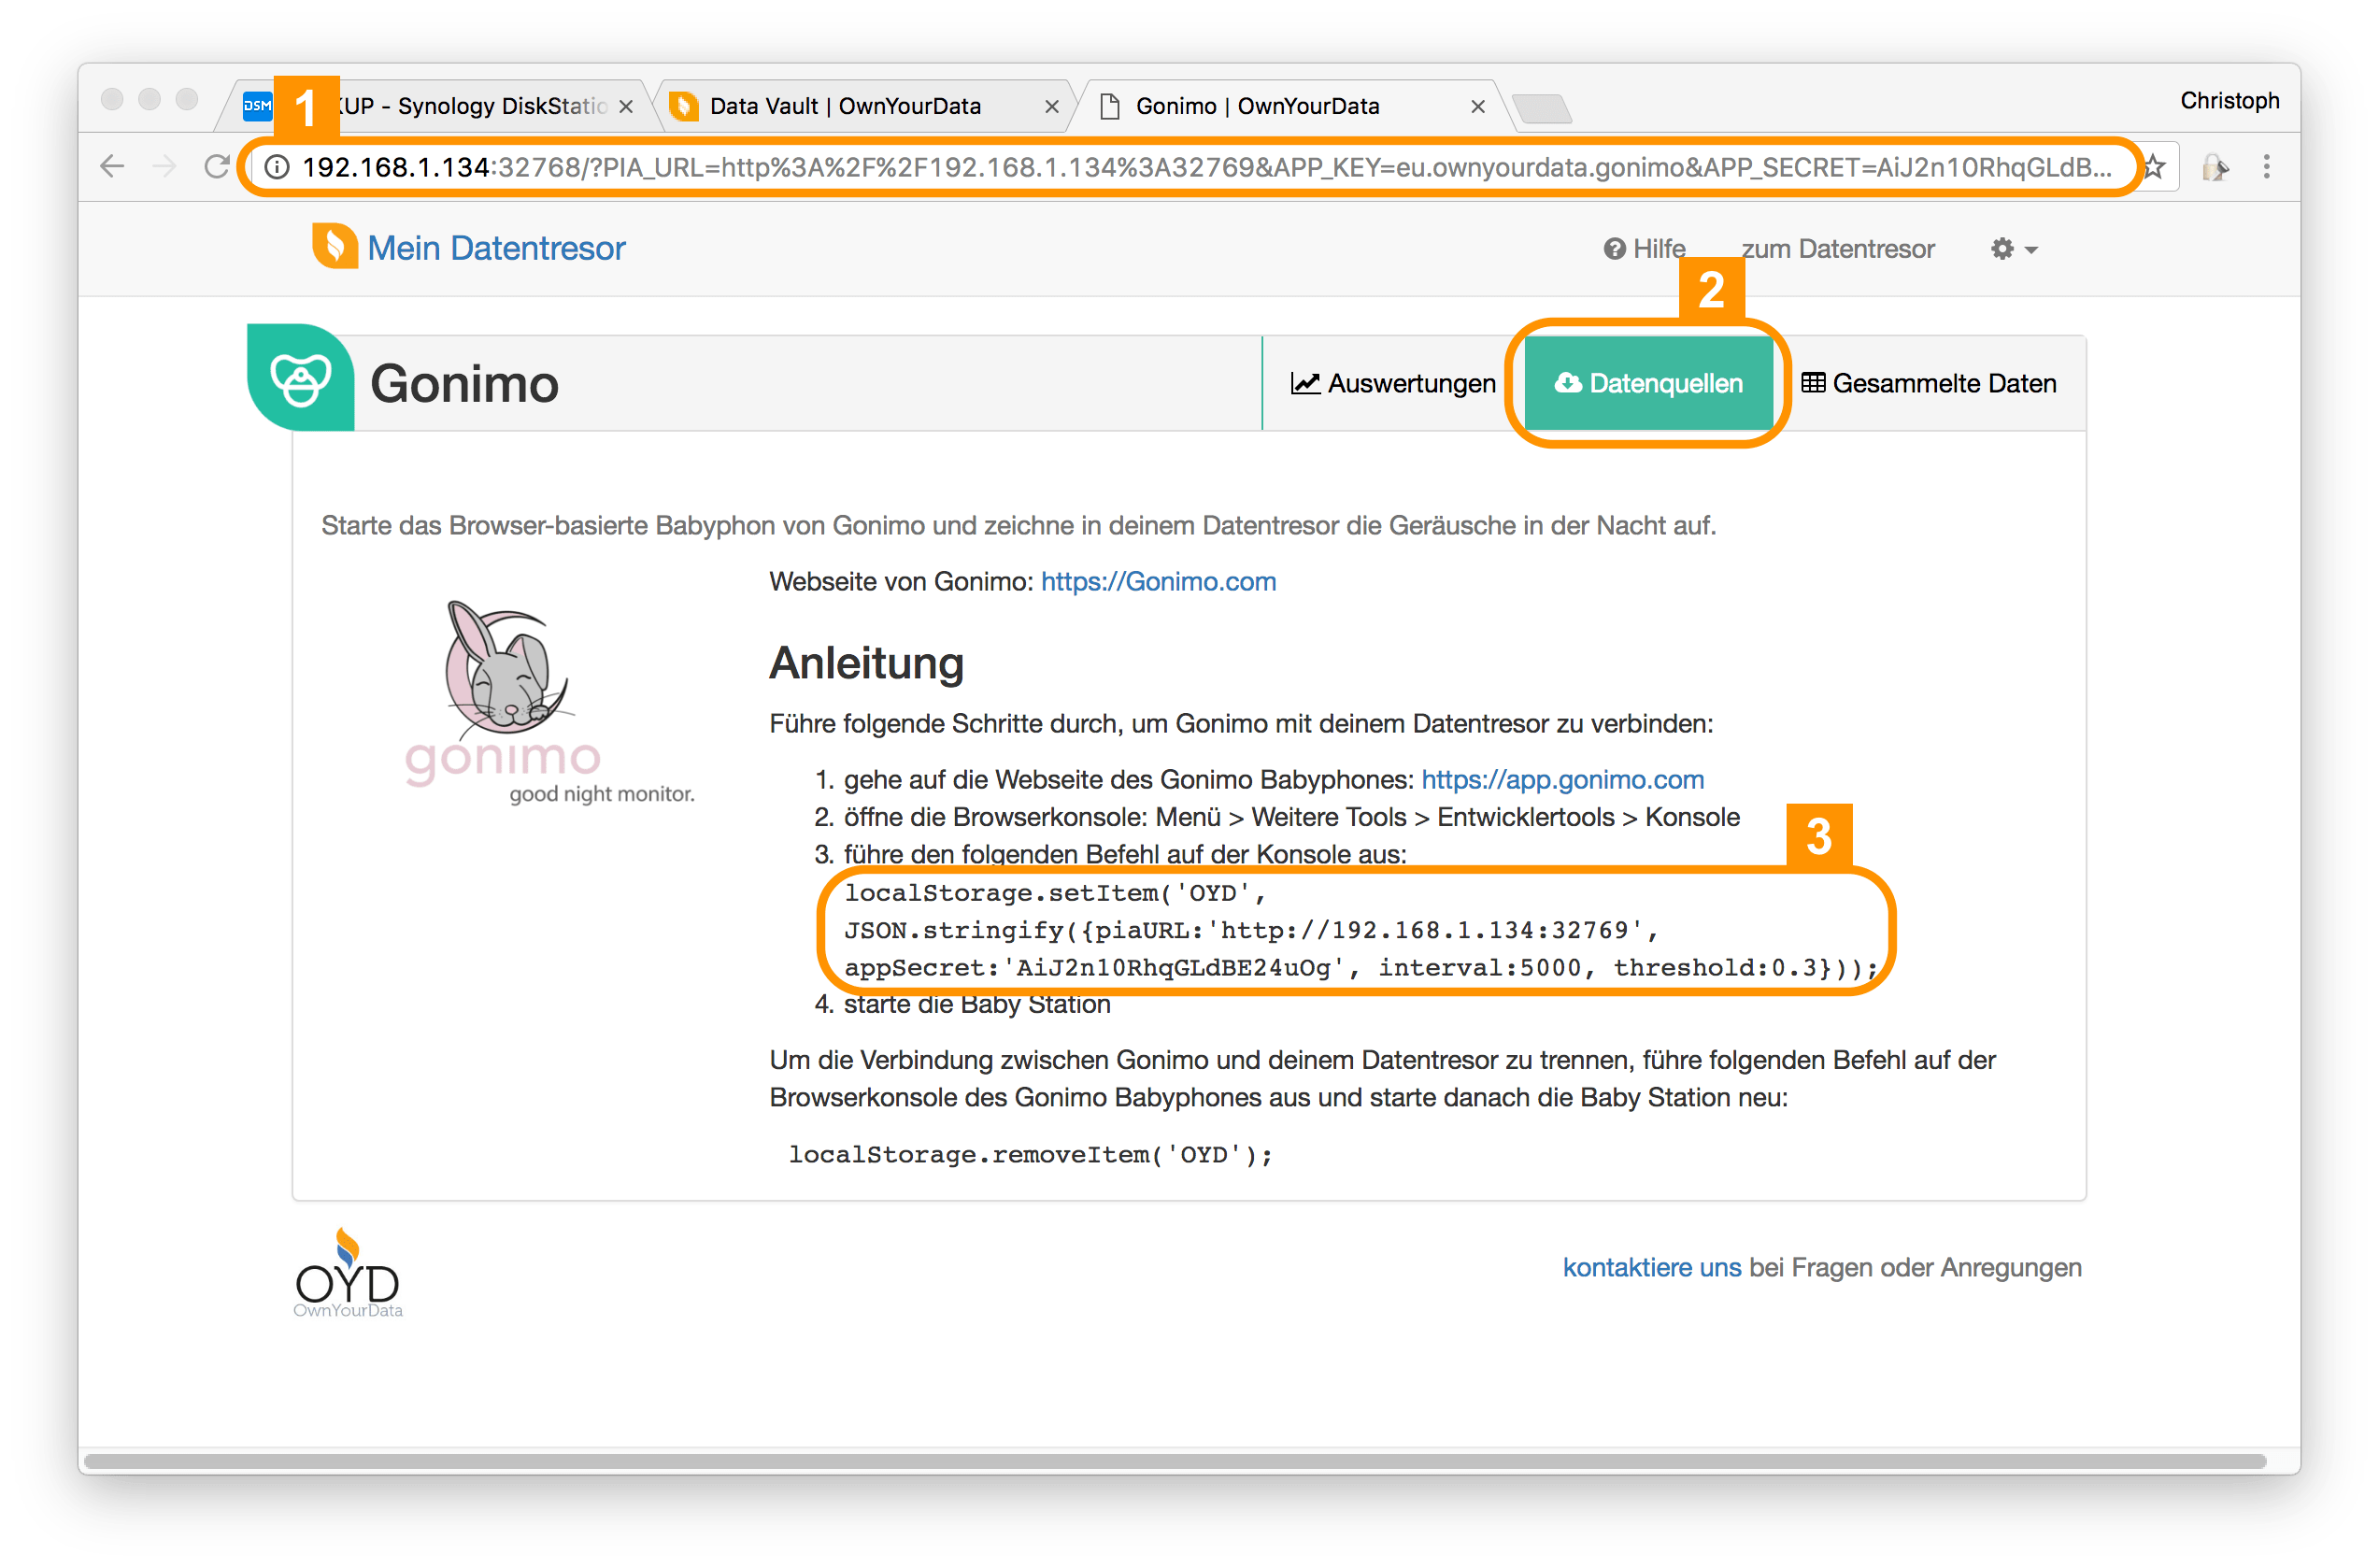Click the localStorage.setItem code line

pos(1056,893)
